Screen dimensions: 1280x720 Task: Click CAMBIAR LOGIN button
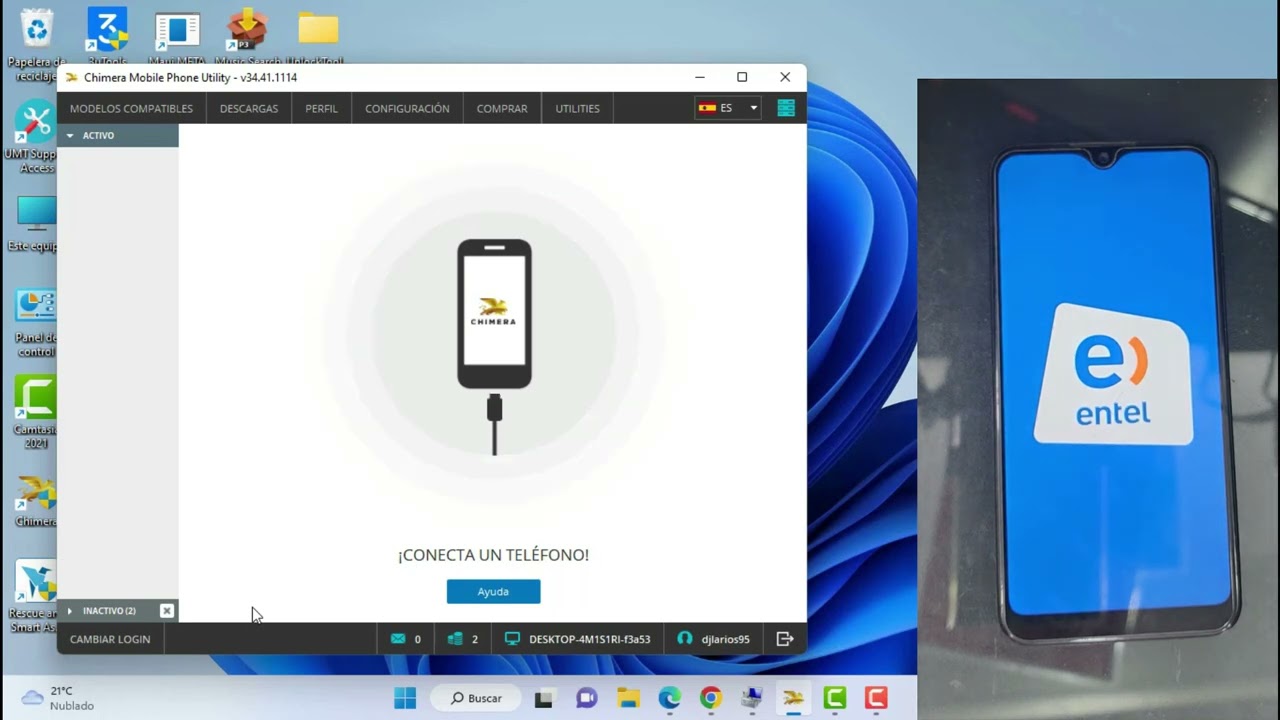(x=110, y=639)
